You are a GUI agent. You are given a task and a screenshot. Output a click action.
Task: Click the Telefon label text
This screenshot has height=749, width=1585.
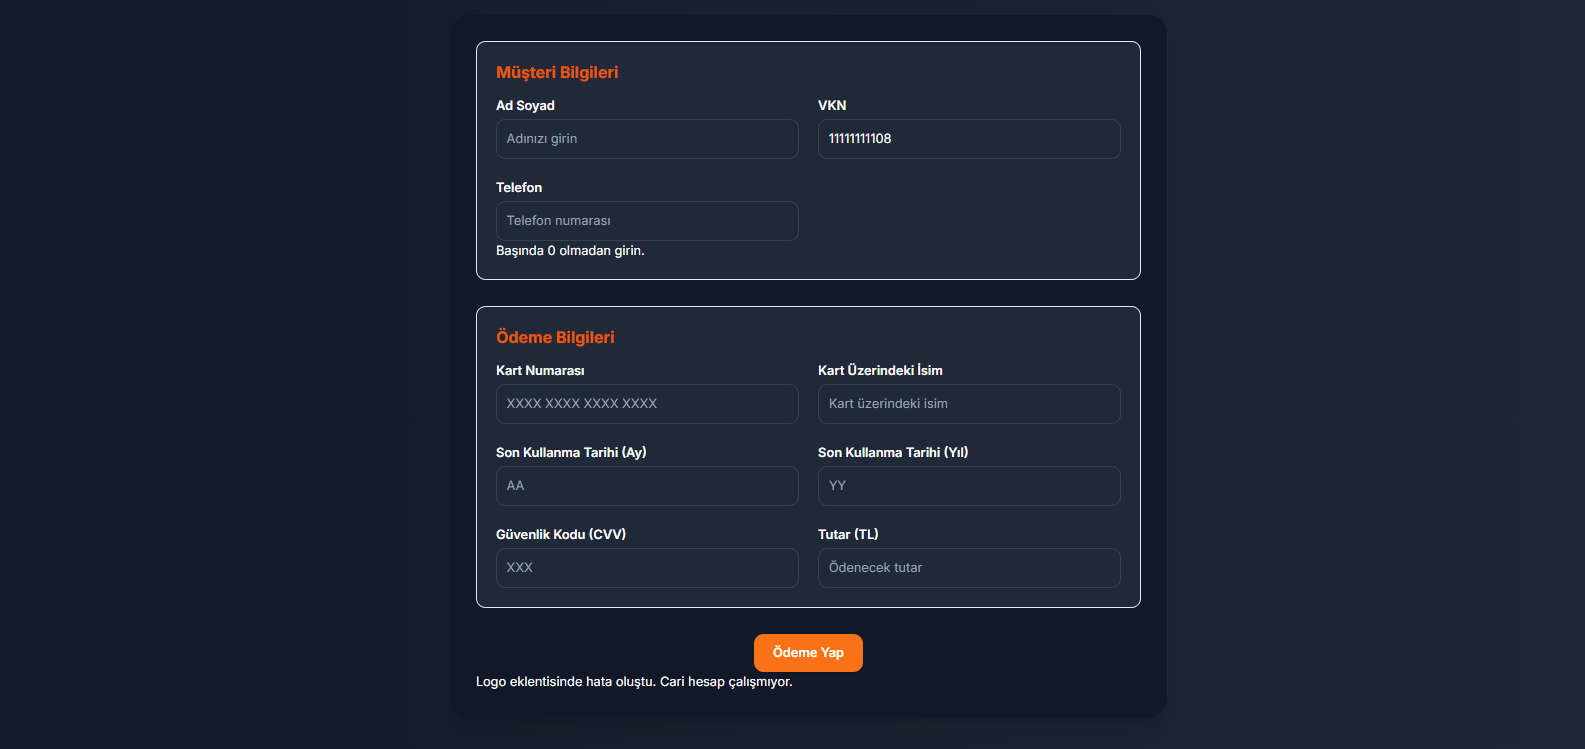519,188
